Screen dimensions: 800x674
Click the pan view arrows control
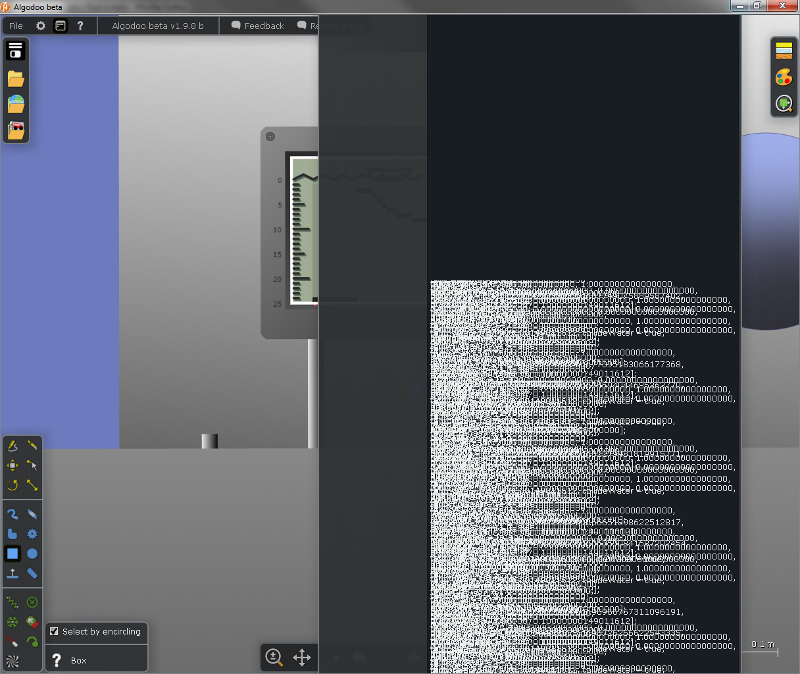pyautogui.click(x=302, y=657)
